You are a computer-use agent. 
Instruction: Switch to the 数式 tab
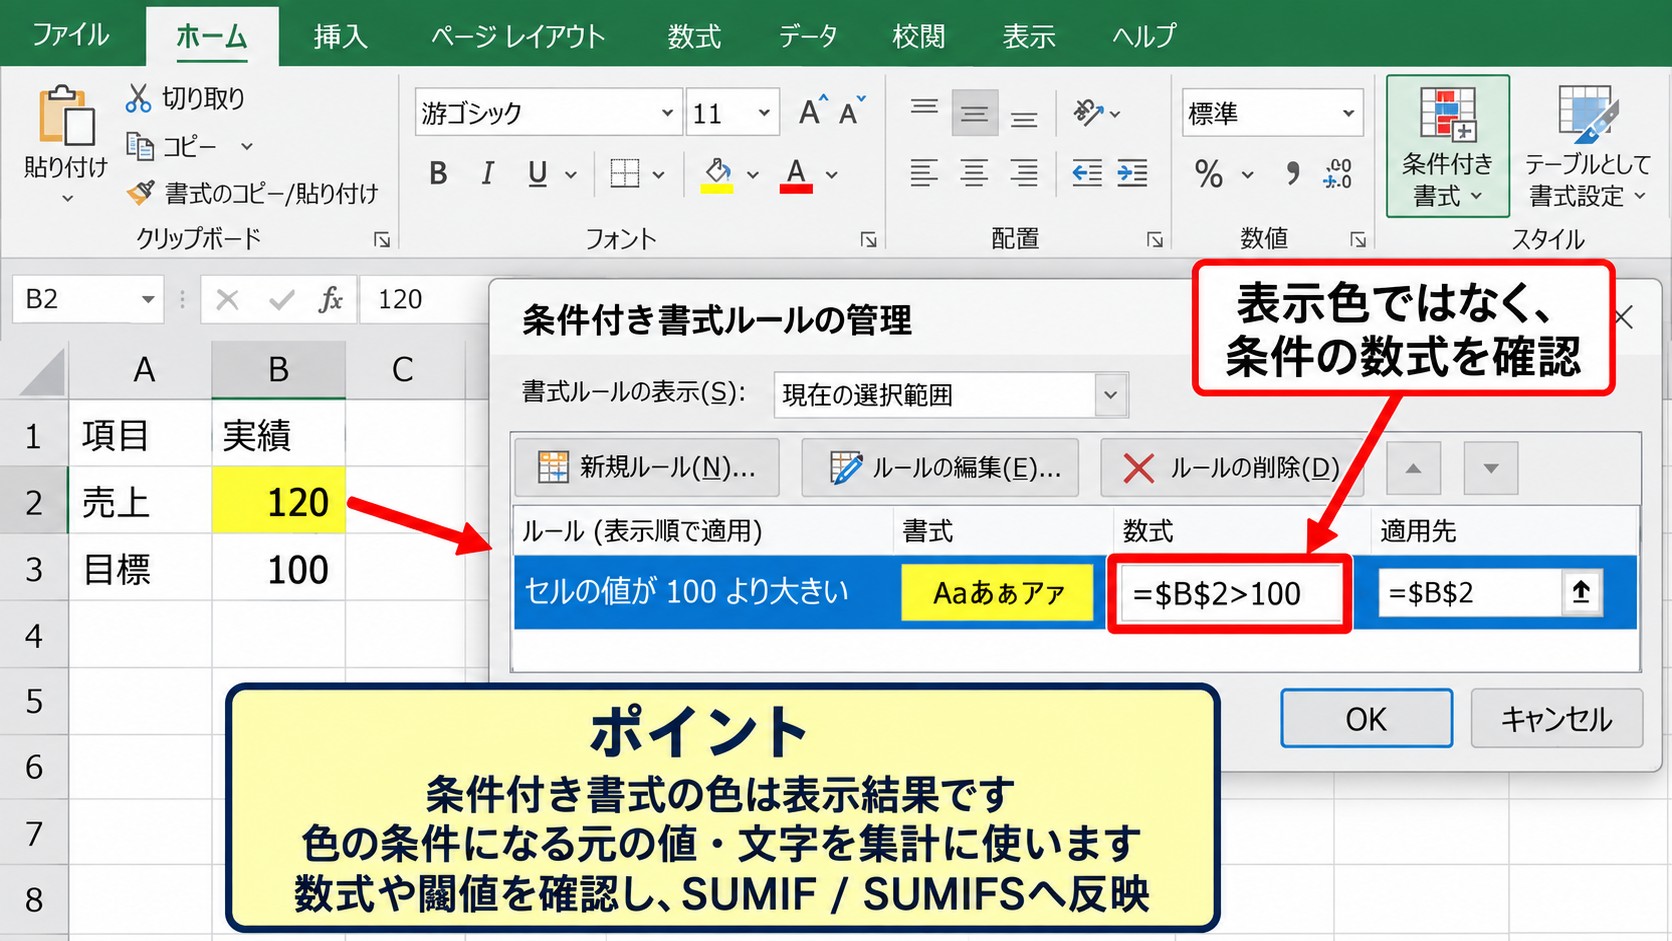(x=694, y=36)
